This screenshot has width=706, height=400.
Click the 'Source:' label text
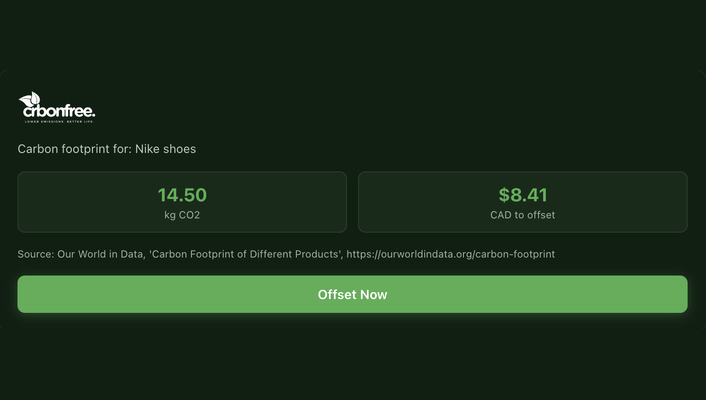pyautogui.click(x=36, y=255)
